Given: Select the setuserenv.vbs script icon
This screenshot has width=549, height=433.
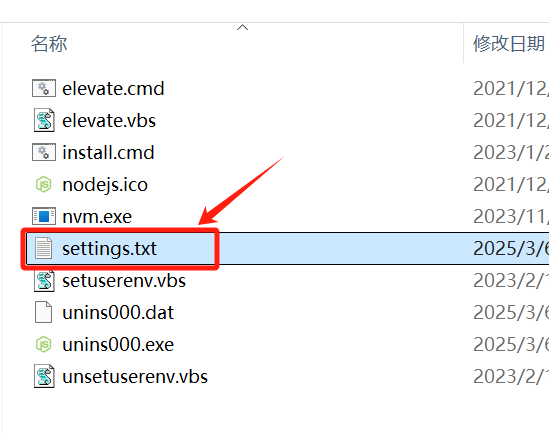Looking at the screenshot, I should (x=44, y=280).
